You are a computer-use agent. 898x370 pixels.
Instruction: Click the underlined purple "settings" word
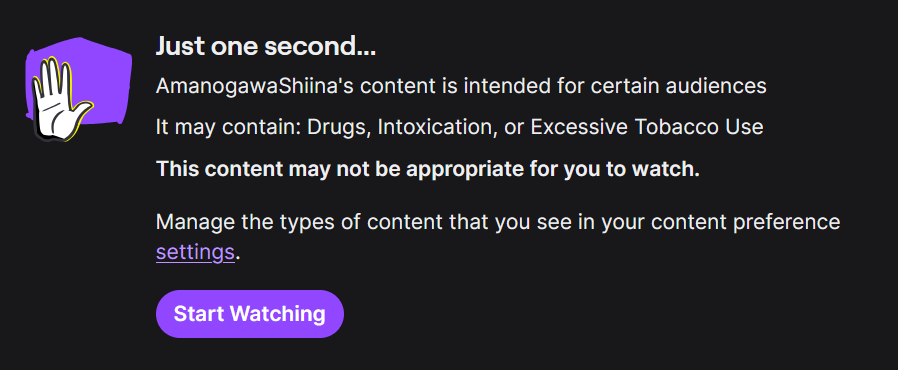[x=195, y=252]
